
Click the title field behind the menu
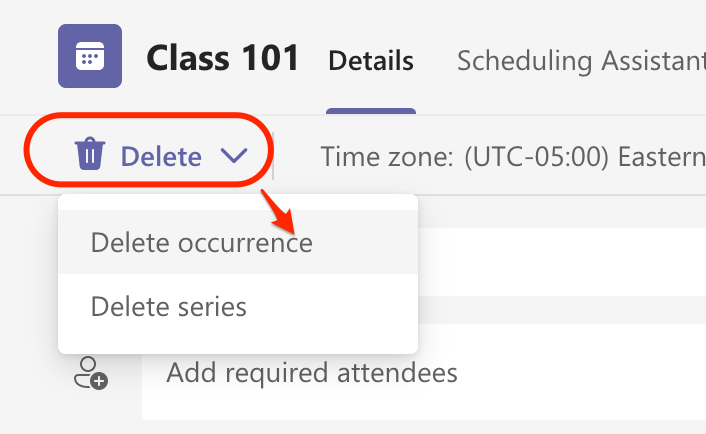(562, 262)
